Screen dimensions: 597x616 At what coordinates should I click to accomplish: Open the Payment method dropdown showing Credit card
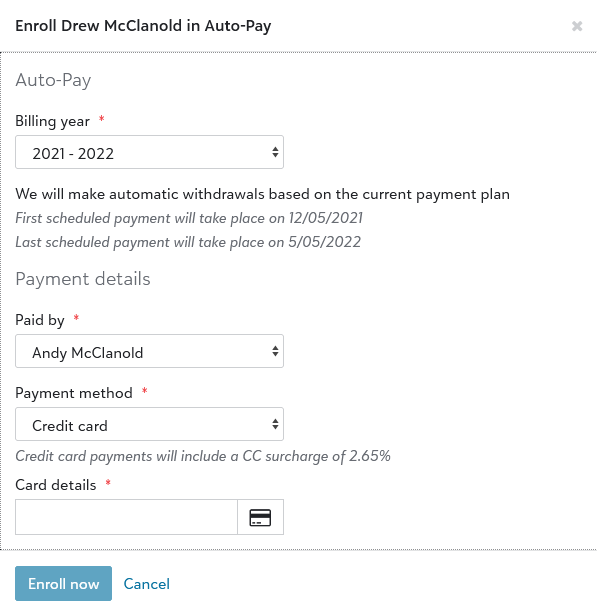click(149, 424)
